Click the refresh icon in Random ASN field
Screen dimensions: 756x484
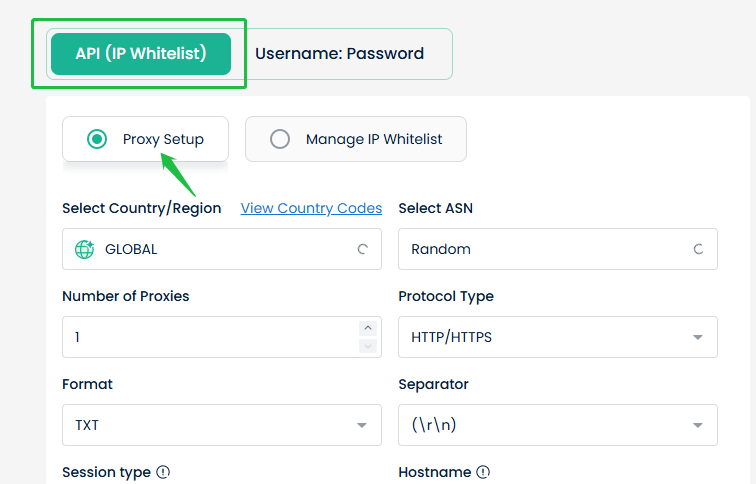click(698, 249)
